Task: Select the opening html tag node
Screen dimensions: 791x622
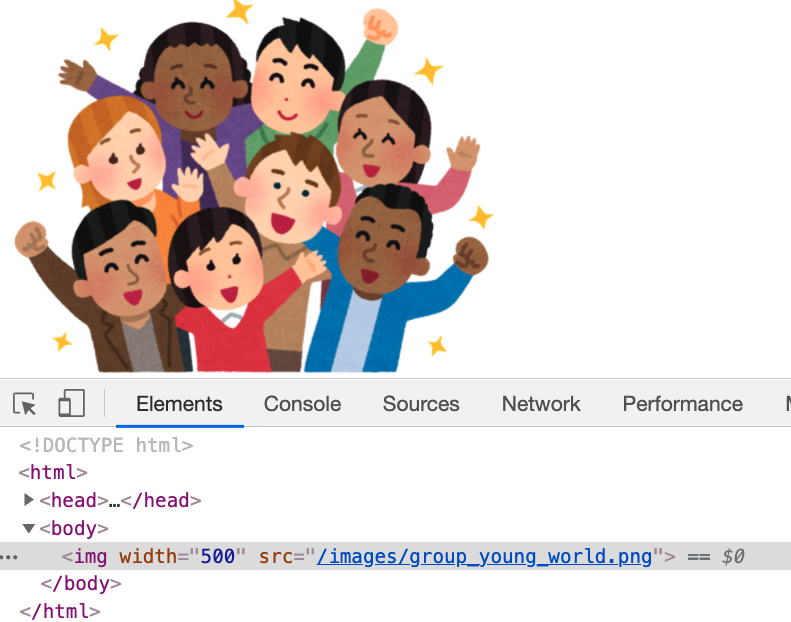Action: 53,473
